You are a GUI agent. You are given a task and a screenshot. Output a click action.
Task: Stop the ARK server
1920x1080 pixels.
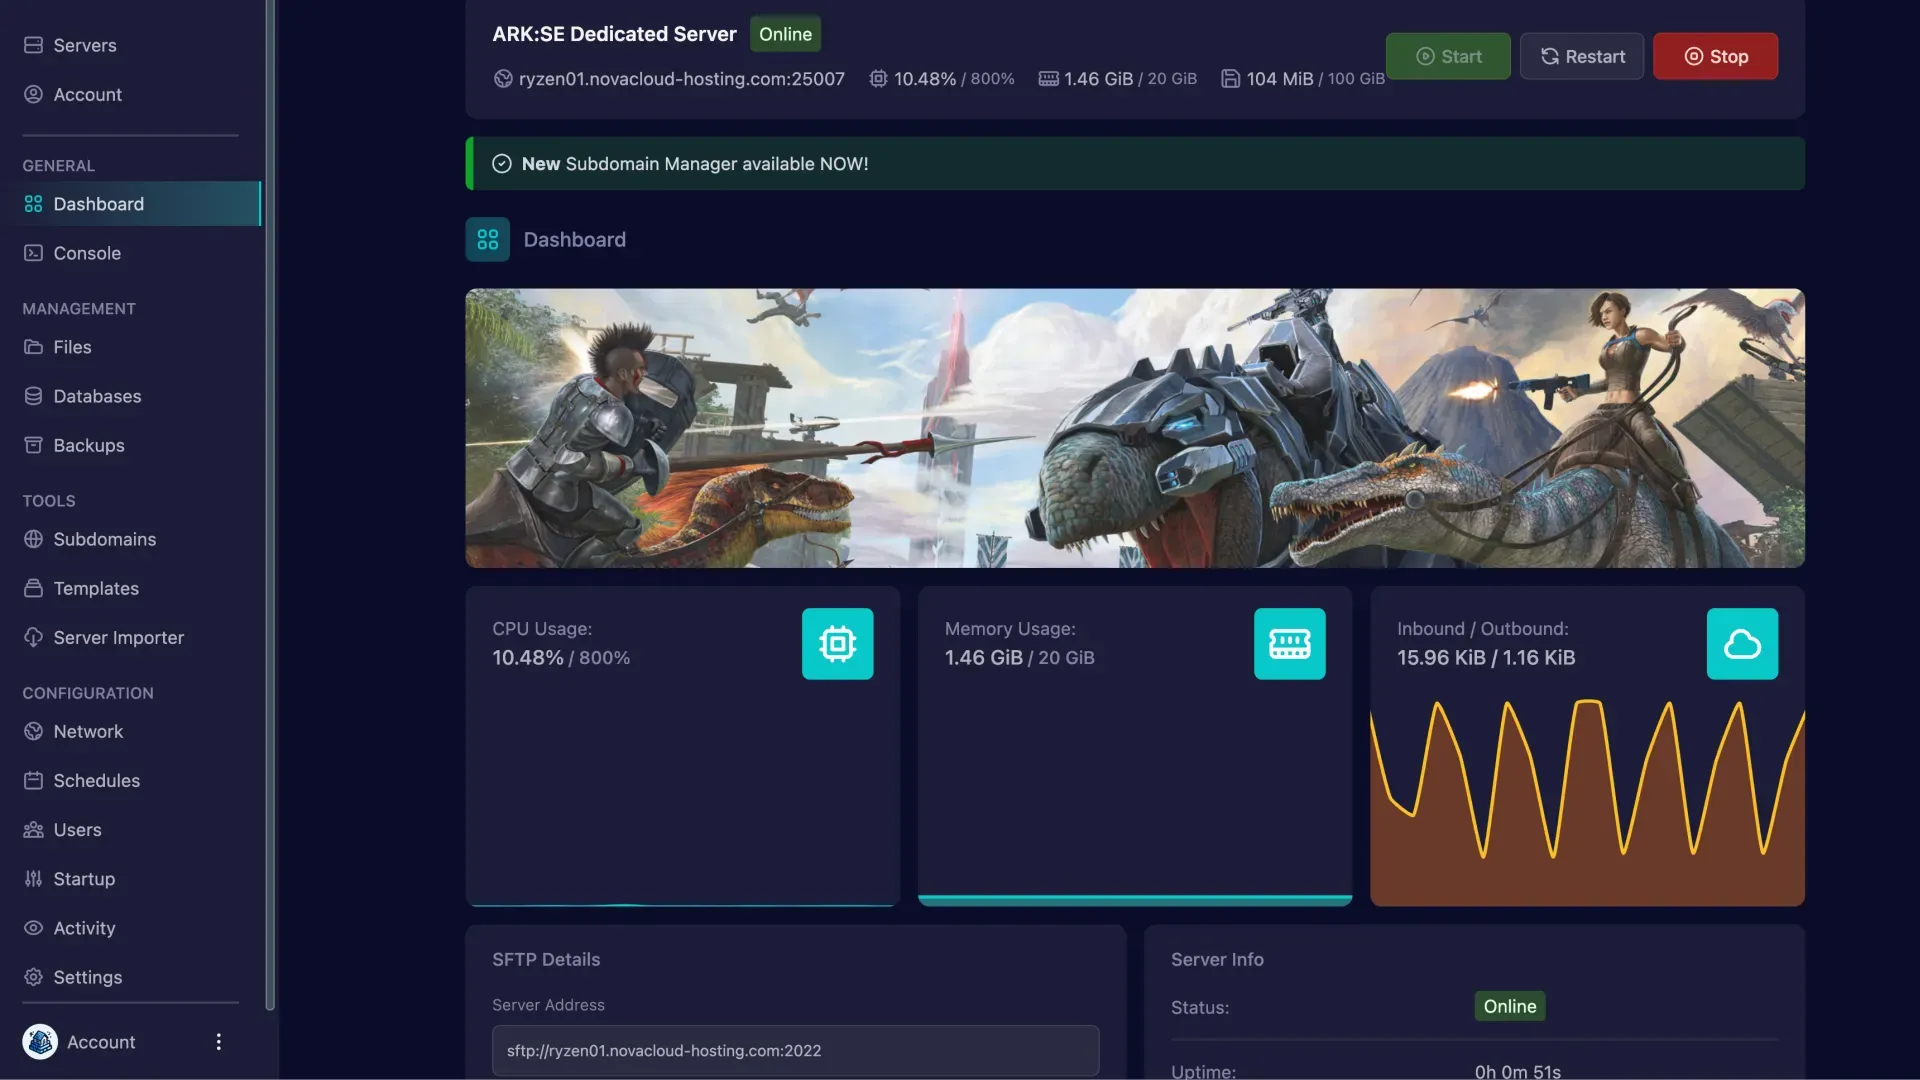coord(1715,56)
